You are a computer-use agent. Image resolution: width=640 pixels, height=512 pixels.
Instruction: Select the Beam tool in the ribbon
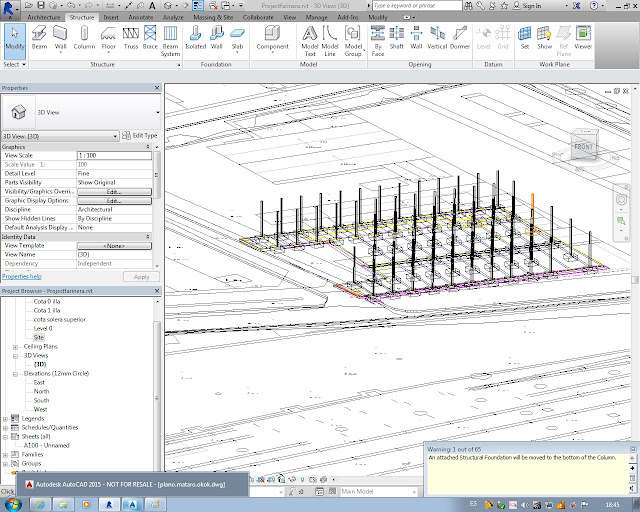[x=40, y=36]
